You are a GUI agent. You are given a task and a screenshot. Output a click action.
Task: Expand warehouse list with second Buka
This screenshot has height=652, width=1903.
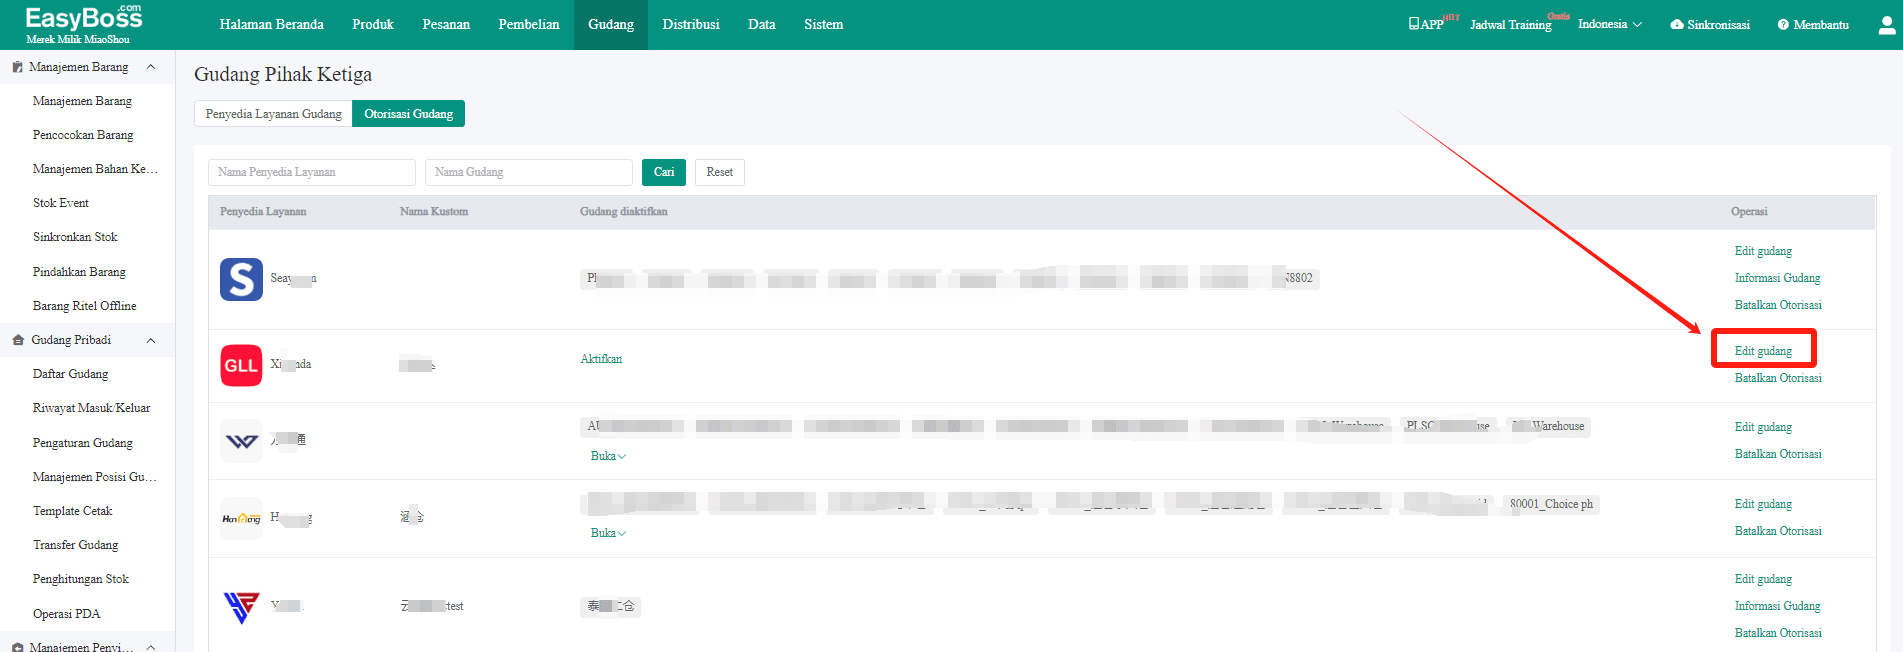[608, 533]
